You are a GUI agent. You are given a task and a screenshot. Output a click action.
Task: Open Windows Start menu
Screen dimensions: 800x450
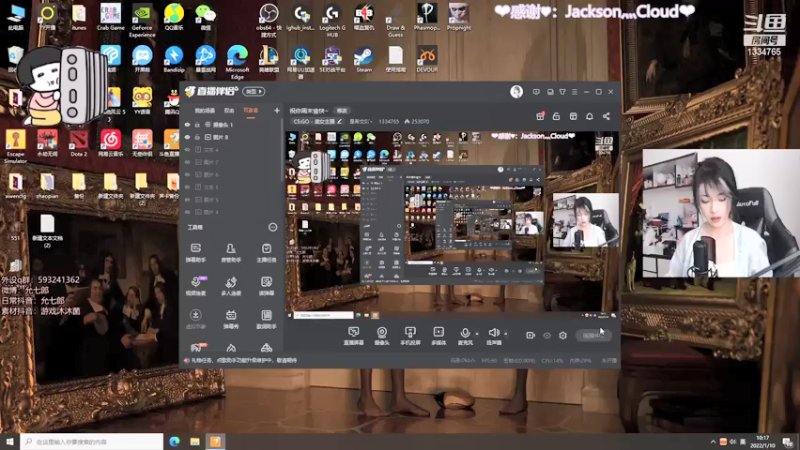point(10,441)
